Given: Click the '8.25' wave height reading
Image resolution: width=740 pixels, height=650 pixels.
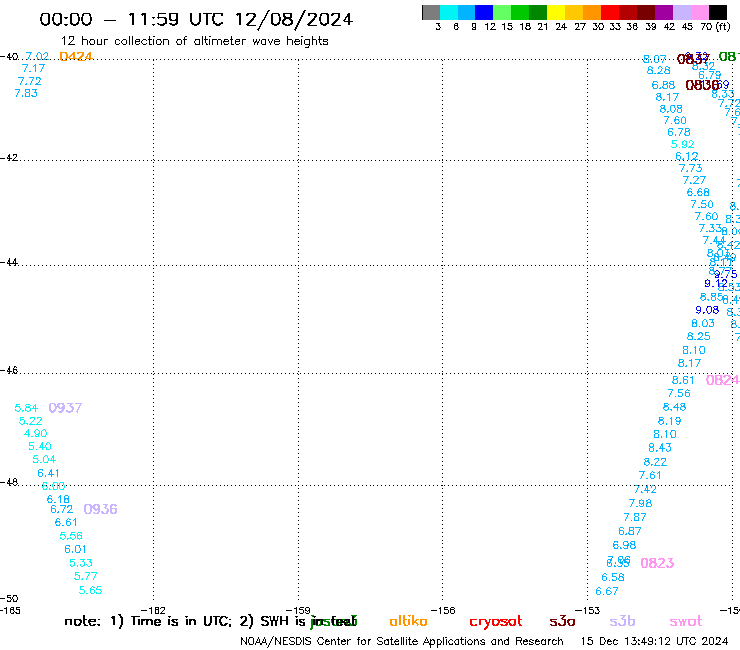Looking at the screenshot, I should (698, 336).
